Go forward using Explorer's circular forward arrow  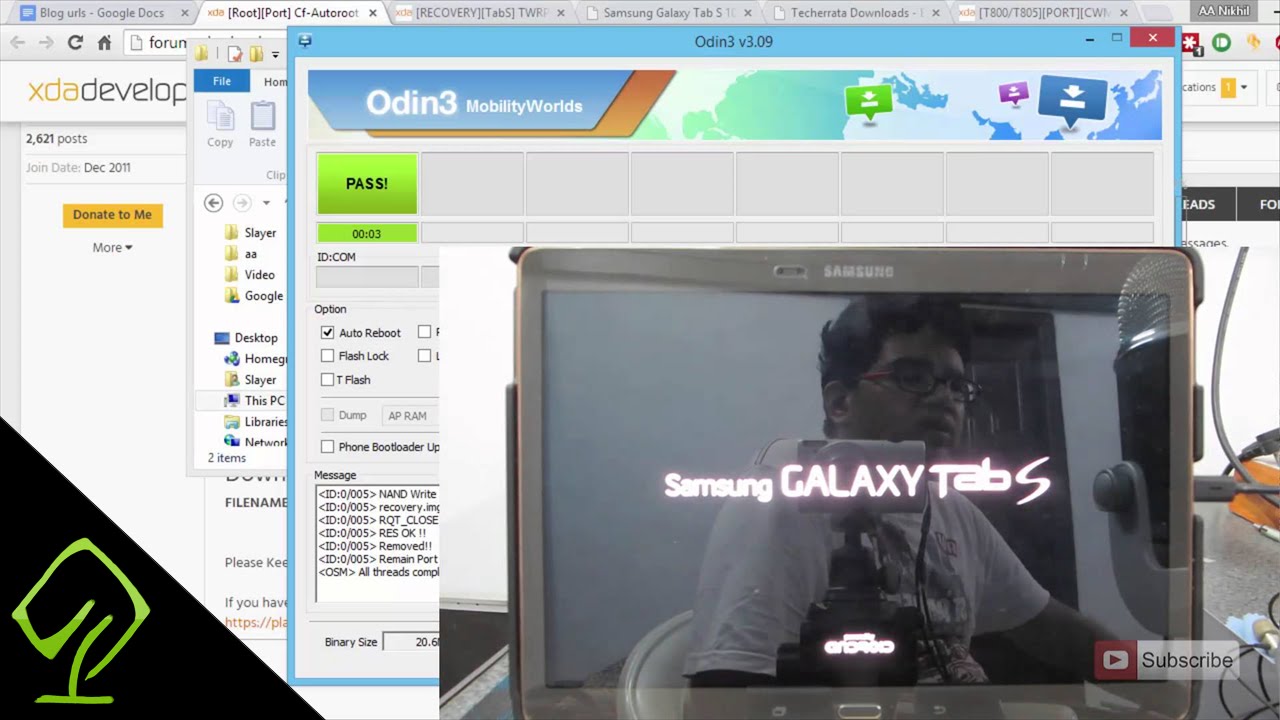pos(241,203)
